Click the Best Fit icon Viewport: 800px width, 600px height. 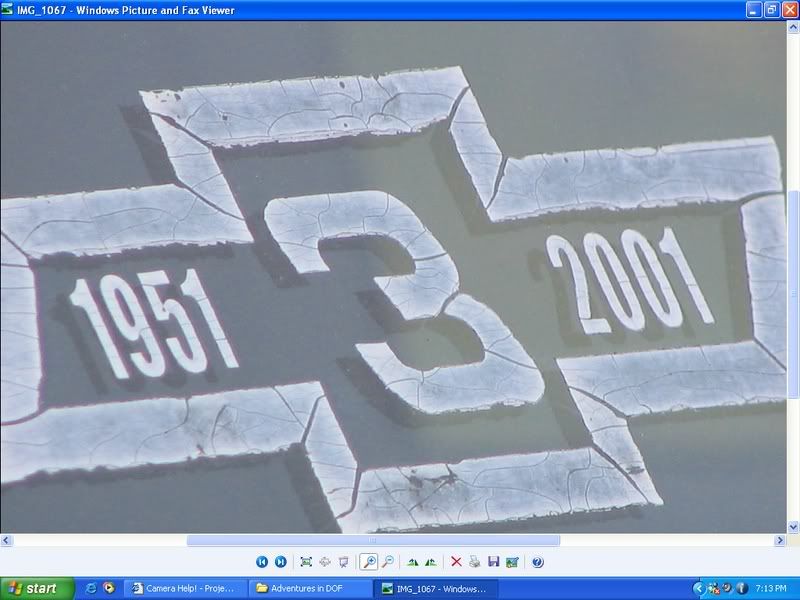[306, 562]
